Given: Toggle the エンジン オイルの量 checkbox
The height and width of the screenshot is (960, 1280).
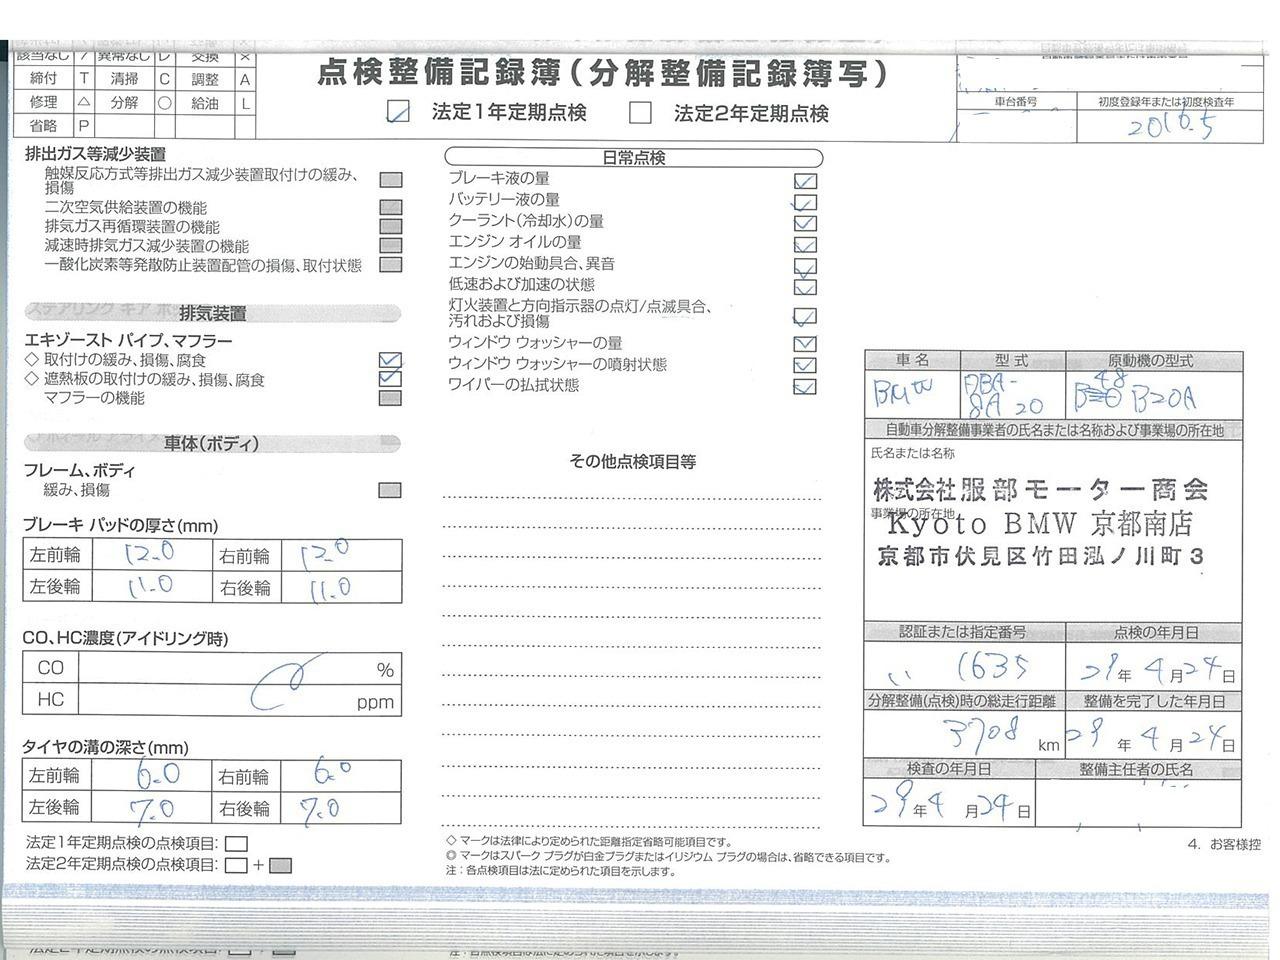Looking at the screenshot, I should click(x=805, y=244).
